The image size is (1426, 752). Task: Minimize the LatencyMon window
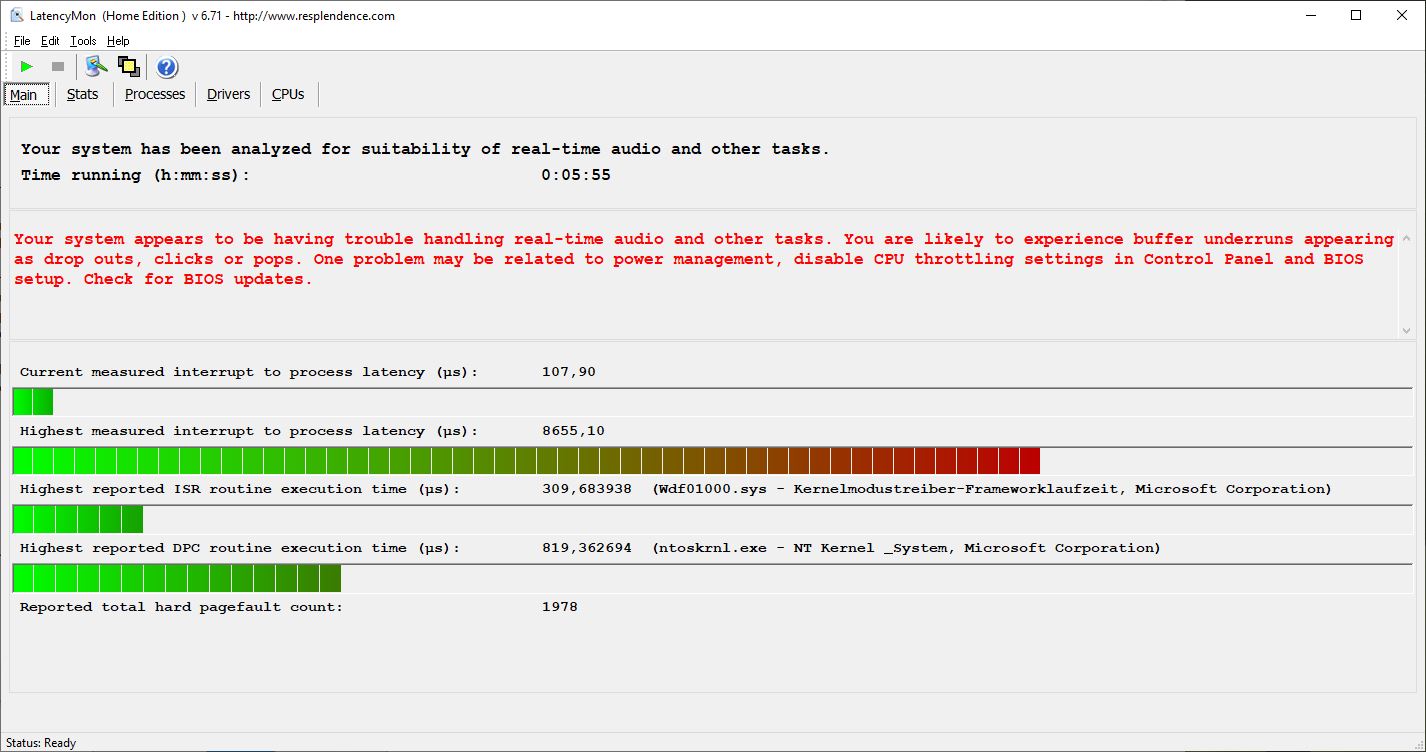click(1311, 15)
